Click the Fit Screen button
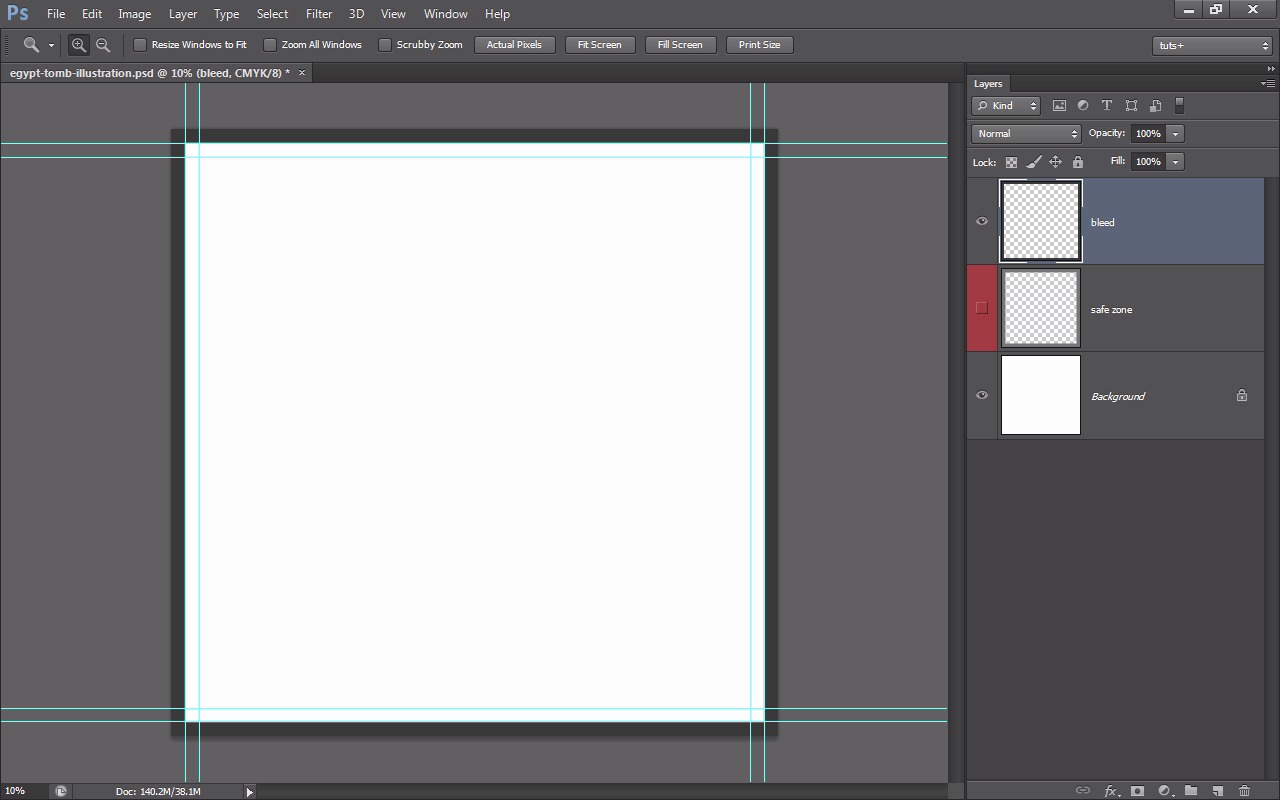 (x=600, y=45)
